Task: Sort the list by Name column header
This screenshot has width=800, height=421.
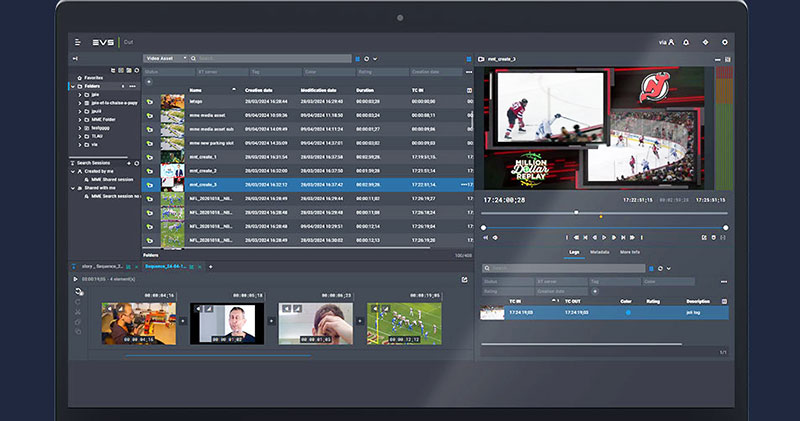Action: (x=196, y=89)
